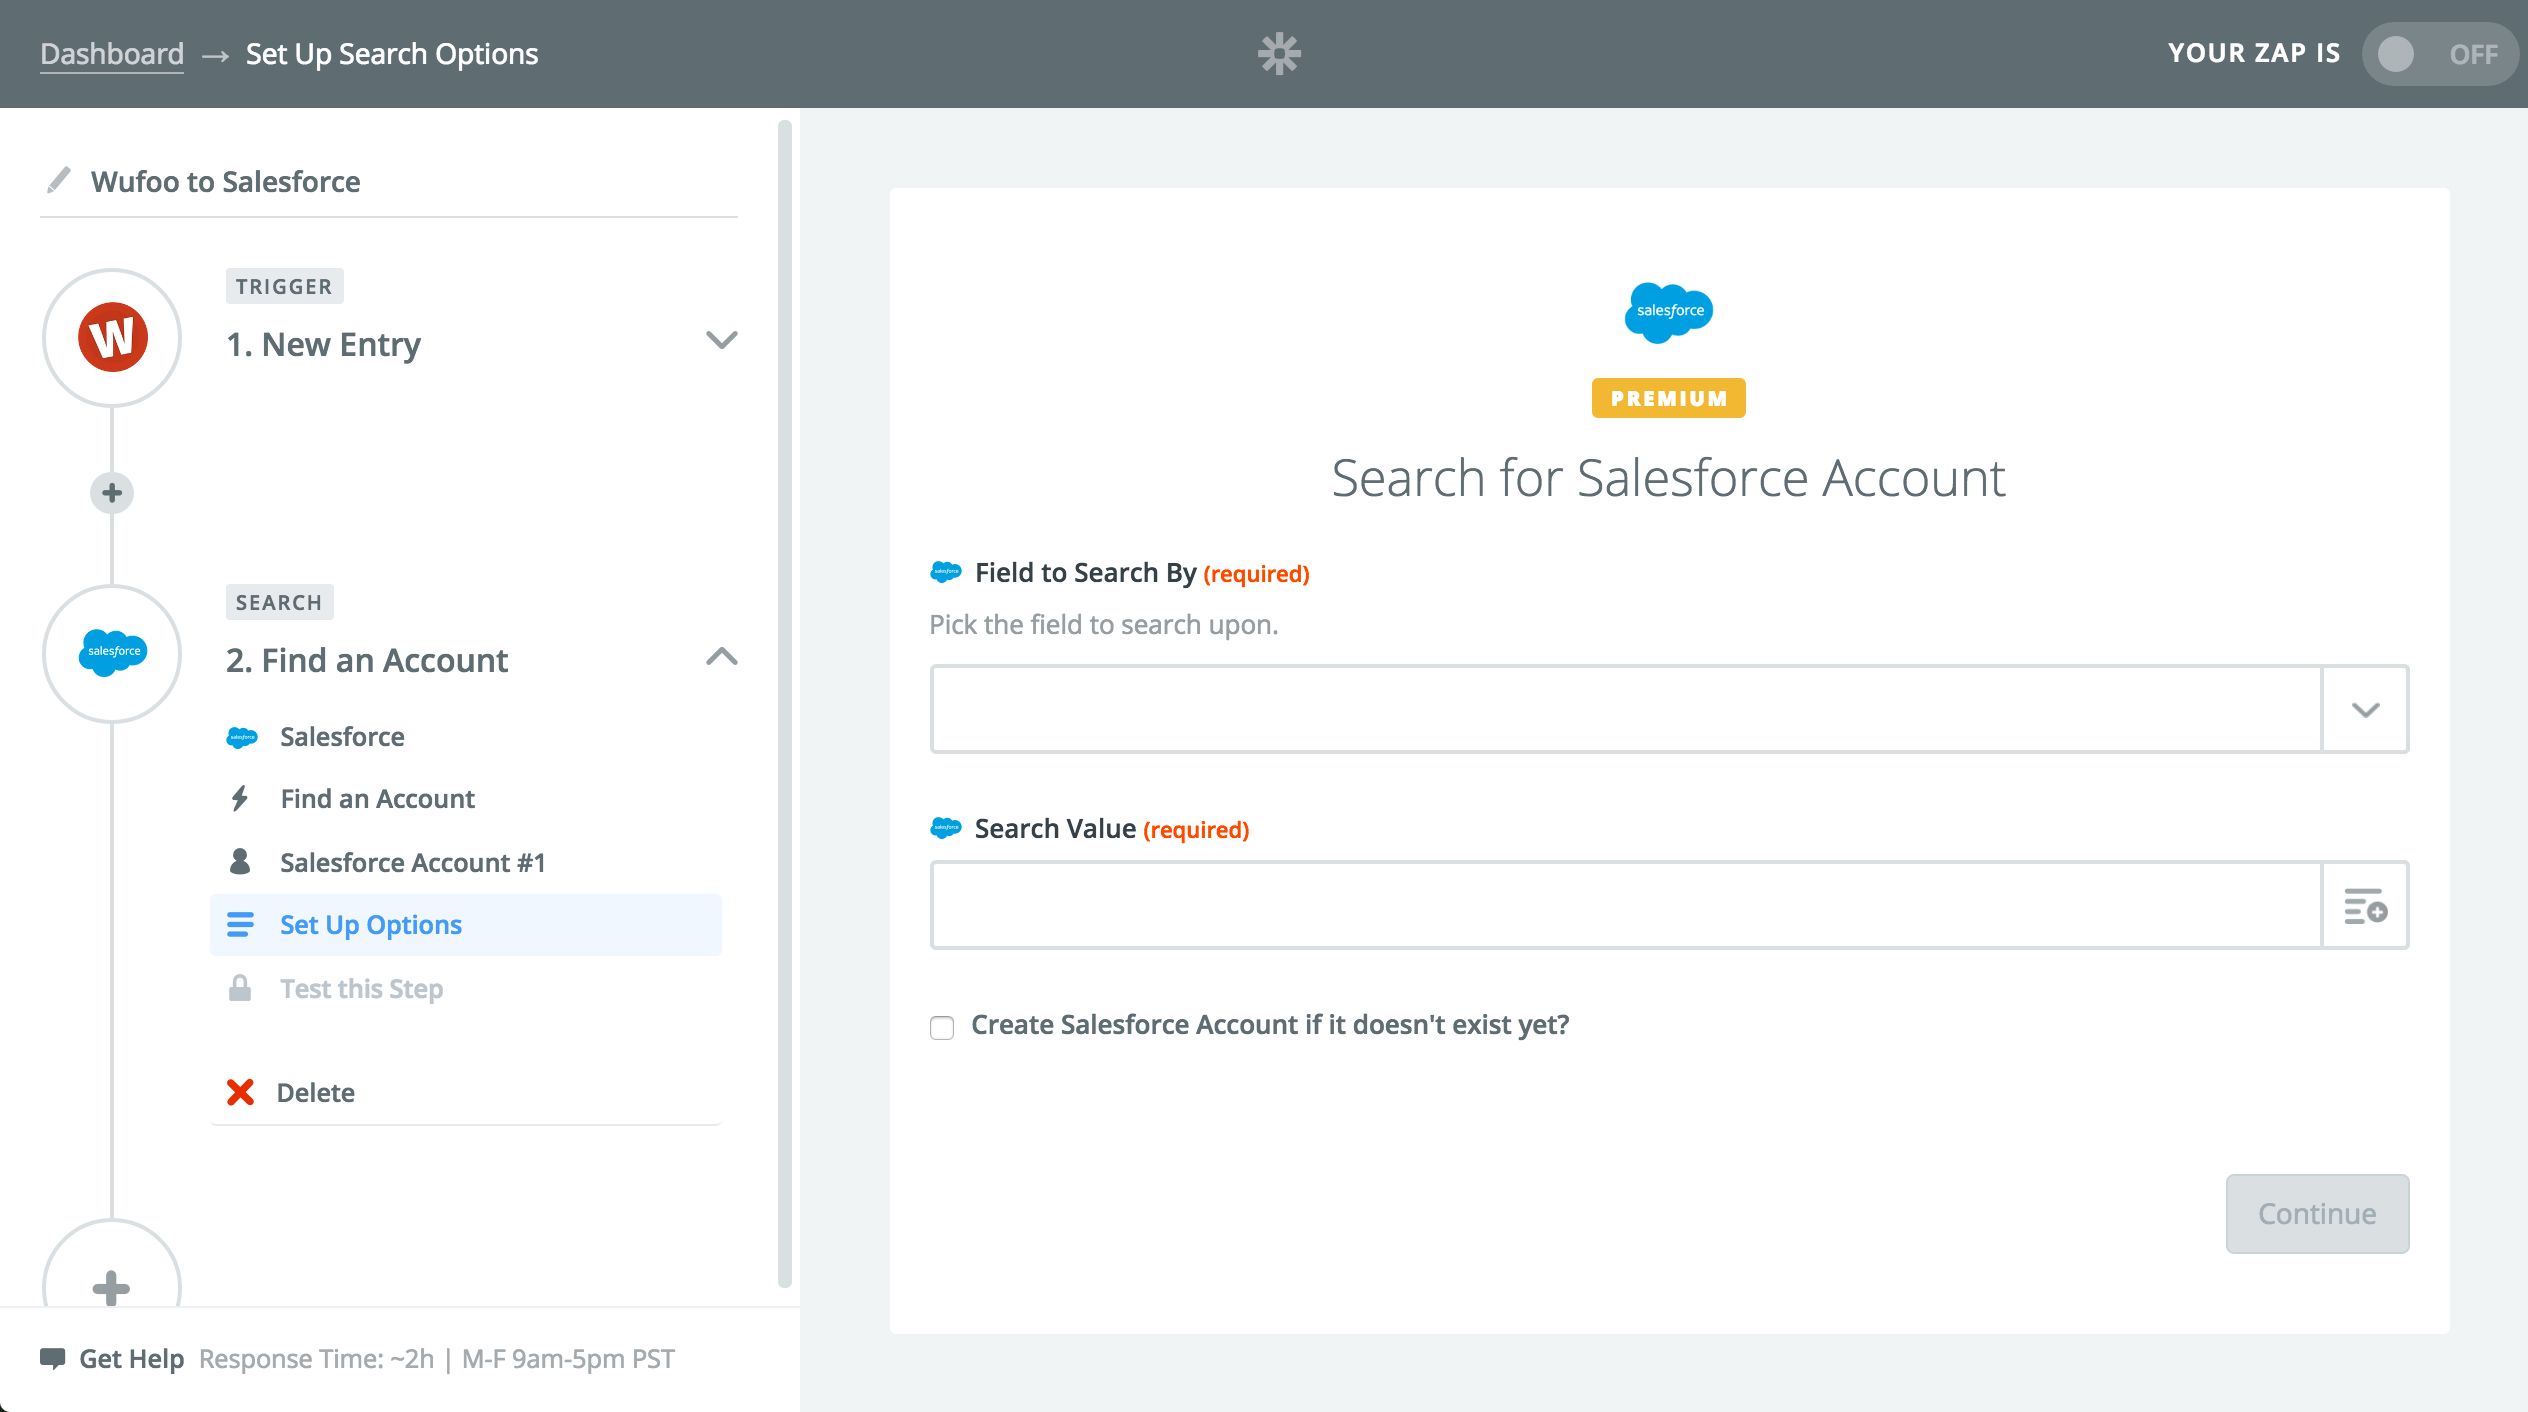Click into the Search Value input field

click(x=1625, y=906)
